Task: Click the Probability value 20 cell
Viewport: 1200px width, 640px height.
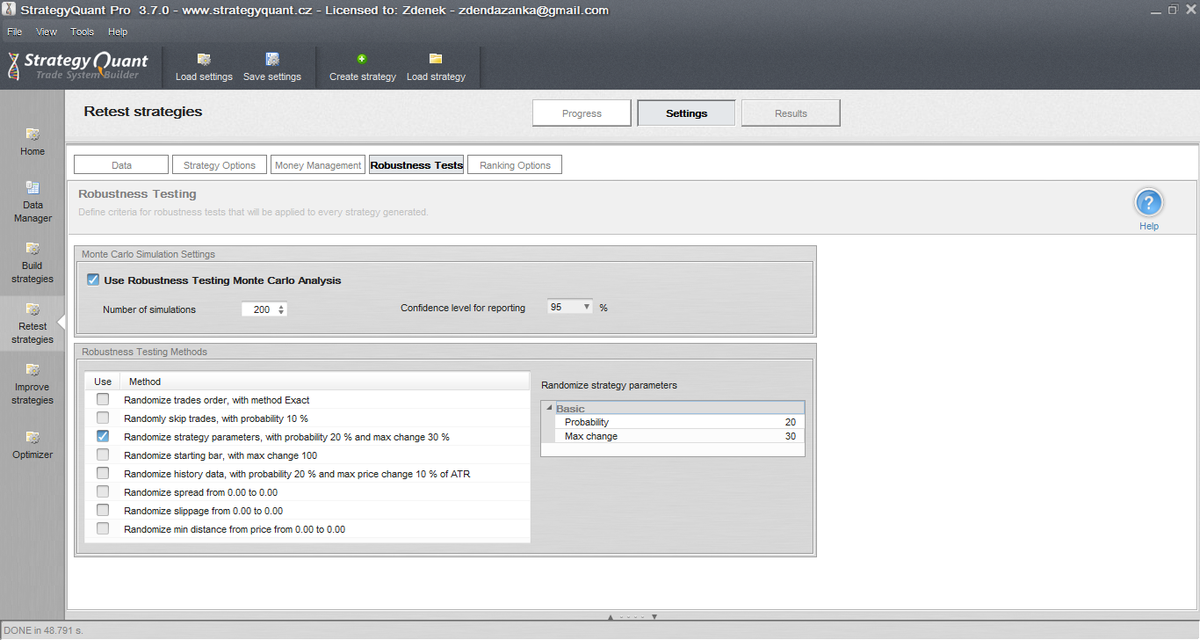Action: click(x=790, y=422)
